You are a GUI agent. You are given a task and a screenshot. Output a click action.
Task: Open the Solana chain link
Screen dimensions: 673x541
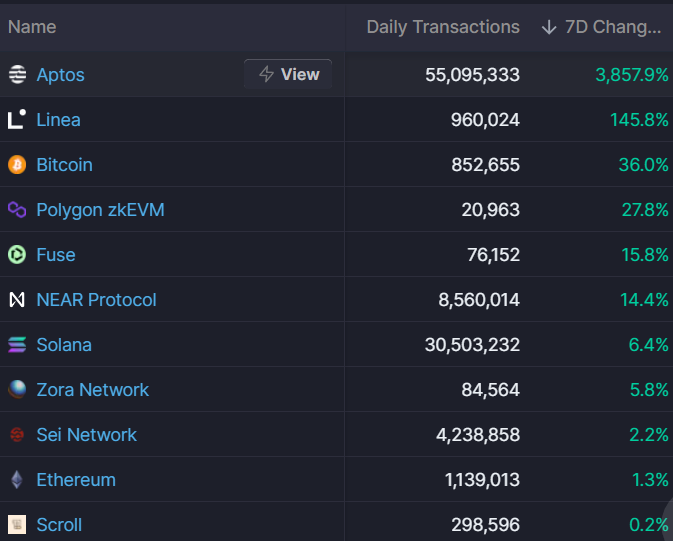tap(64, 345)
